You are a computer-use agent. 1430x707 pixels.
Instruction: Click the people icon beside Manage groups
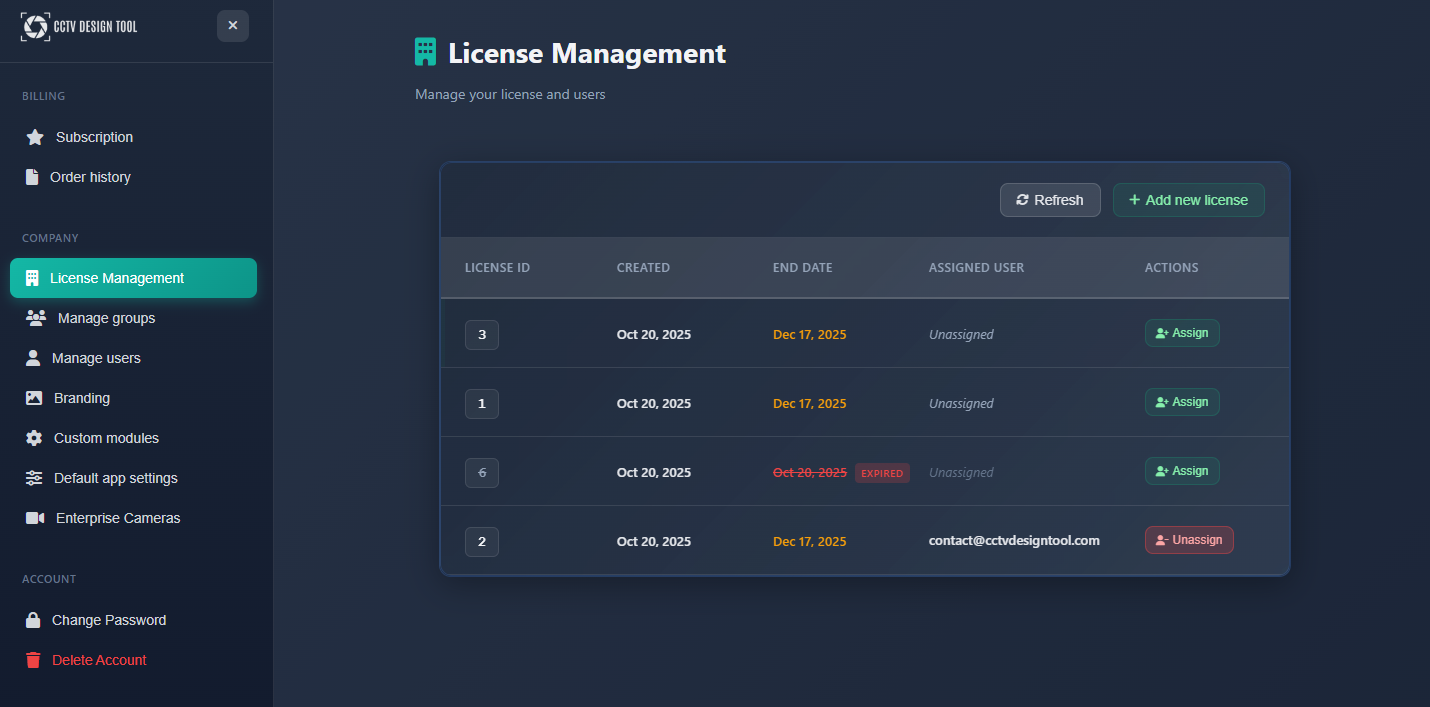36,318
